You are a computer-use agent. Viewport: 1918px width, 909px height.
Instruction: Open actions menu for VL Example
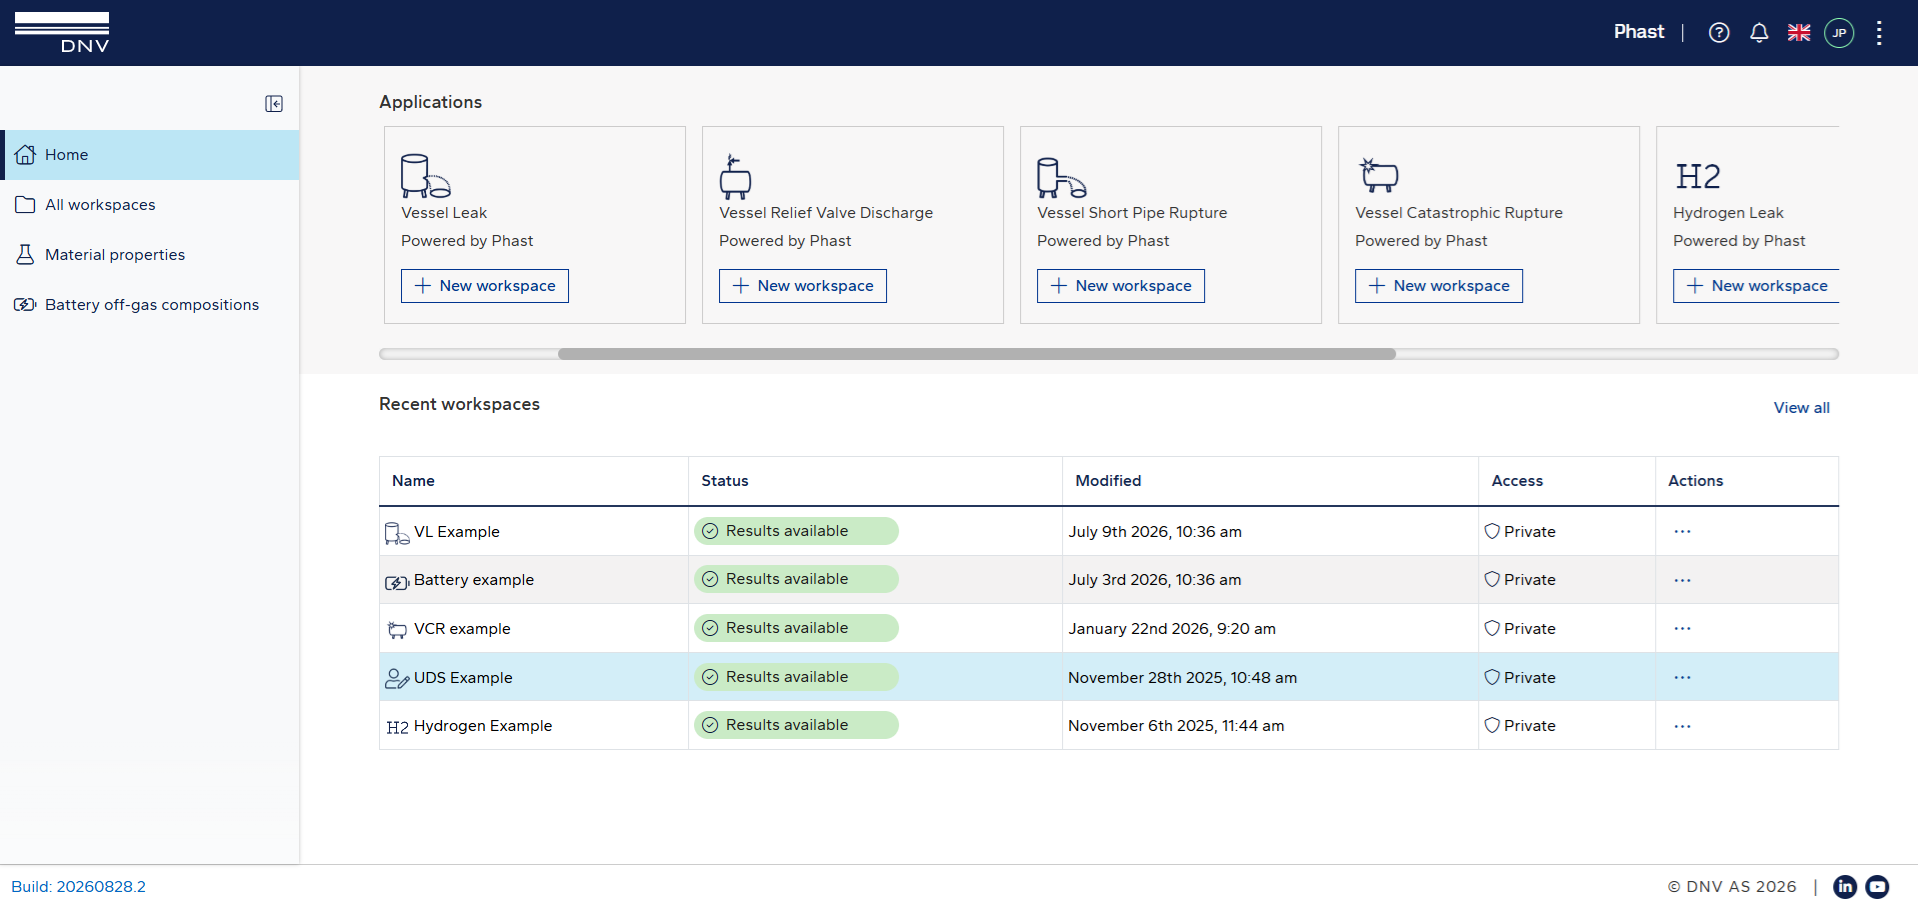point(1682,532)
